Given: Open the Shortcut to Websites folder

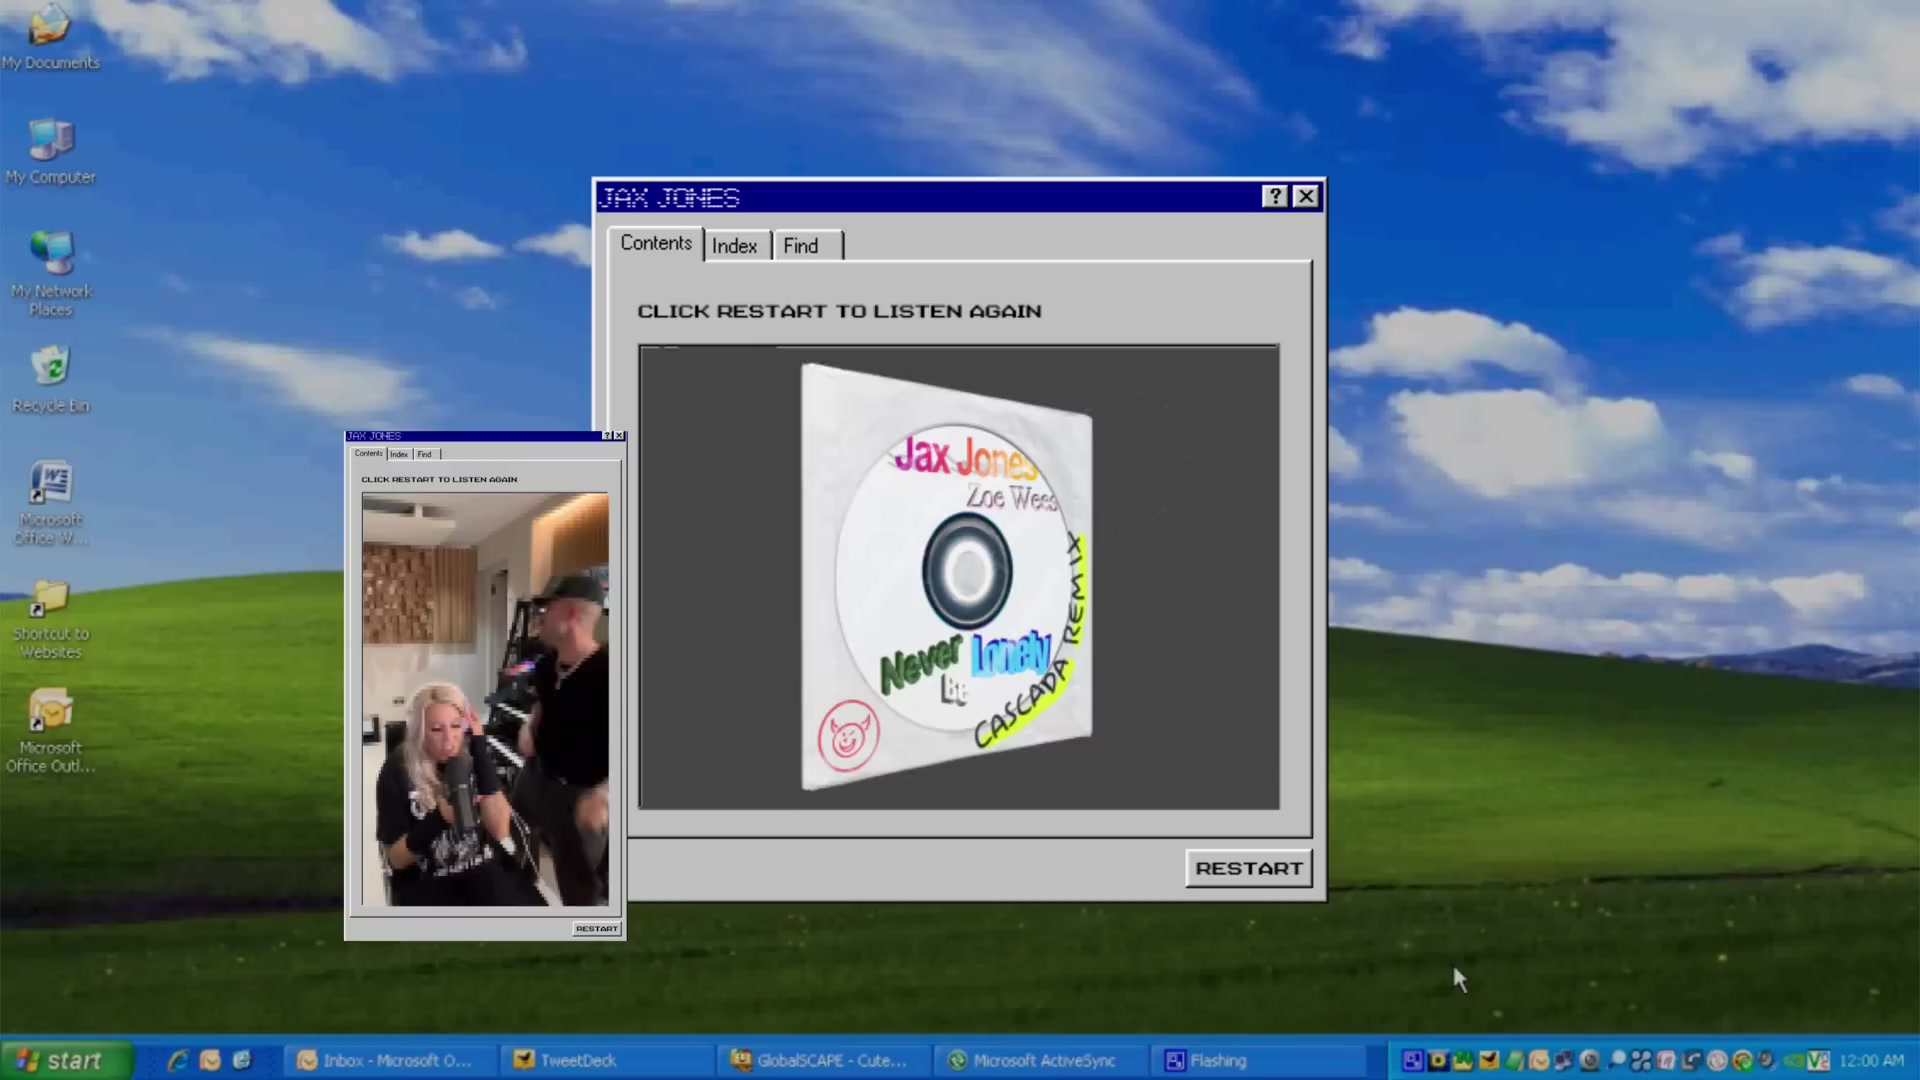Looking at the screenshot, I should click(50, 618).
